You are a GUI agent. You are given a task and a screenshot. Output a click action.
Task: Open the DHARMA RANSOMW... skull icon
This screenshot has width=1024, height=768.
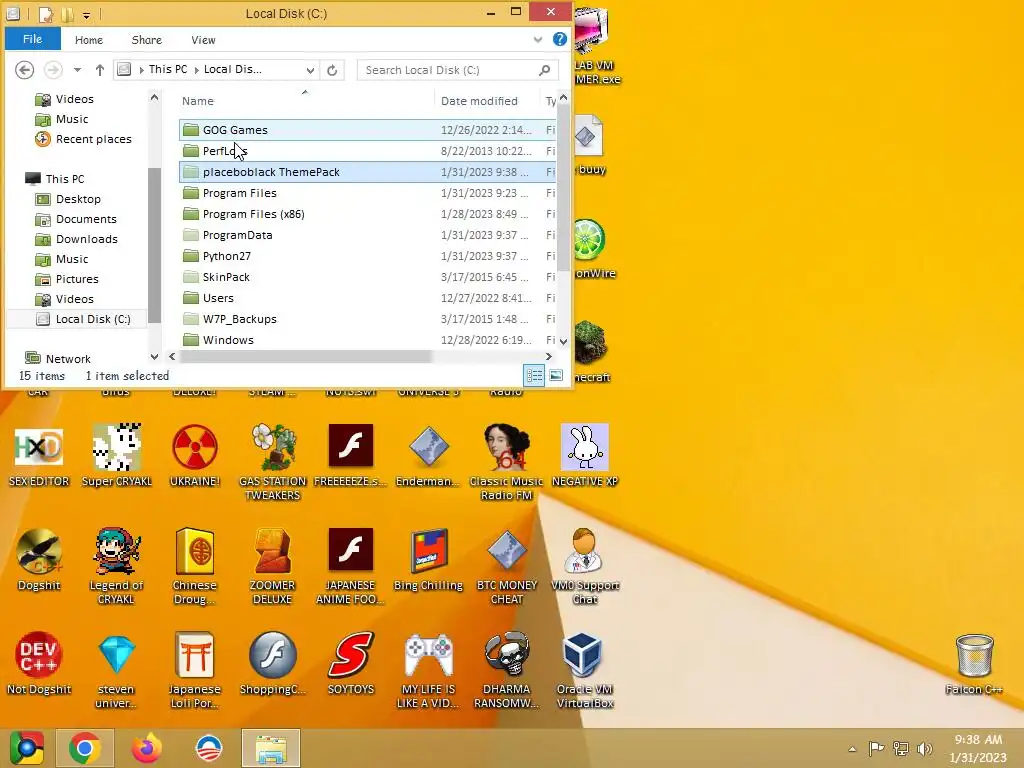(x=506, y=655)
